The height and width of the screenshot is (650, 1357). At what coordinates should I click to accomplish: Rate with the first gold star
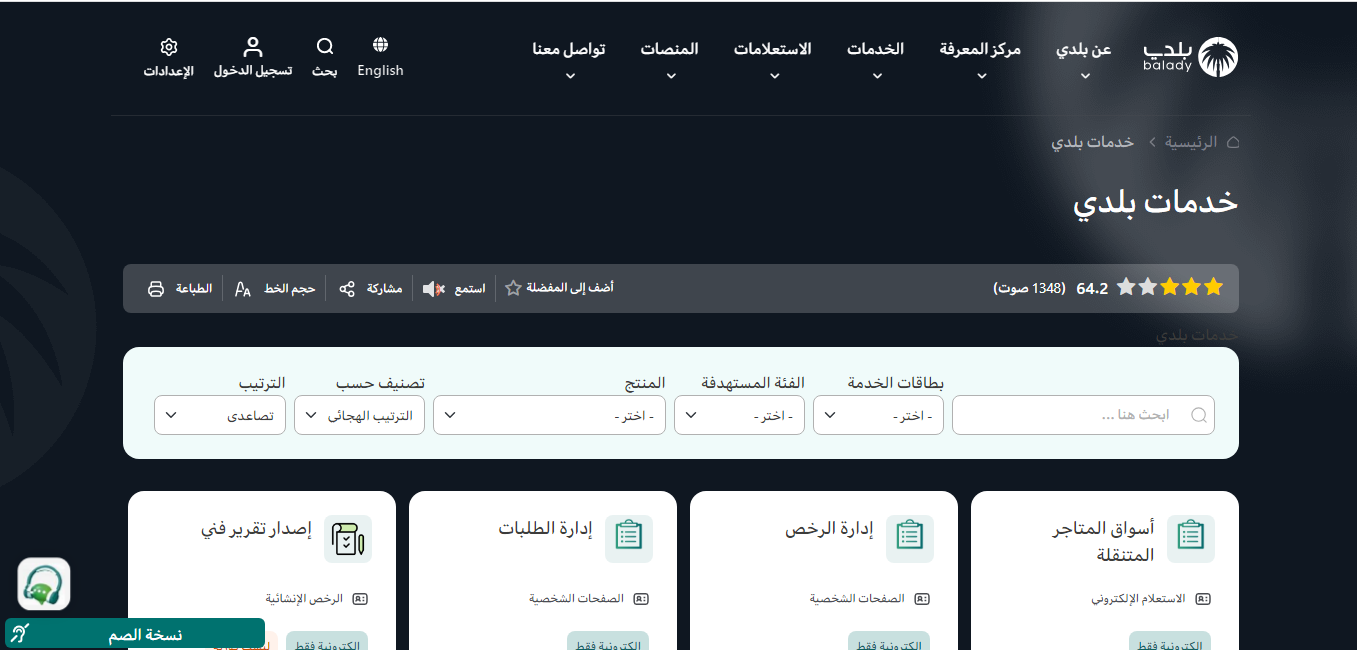[x=1214, y=288]
